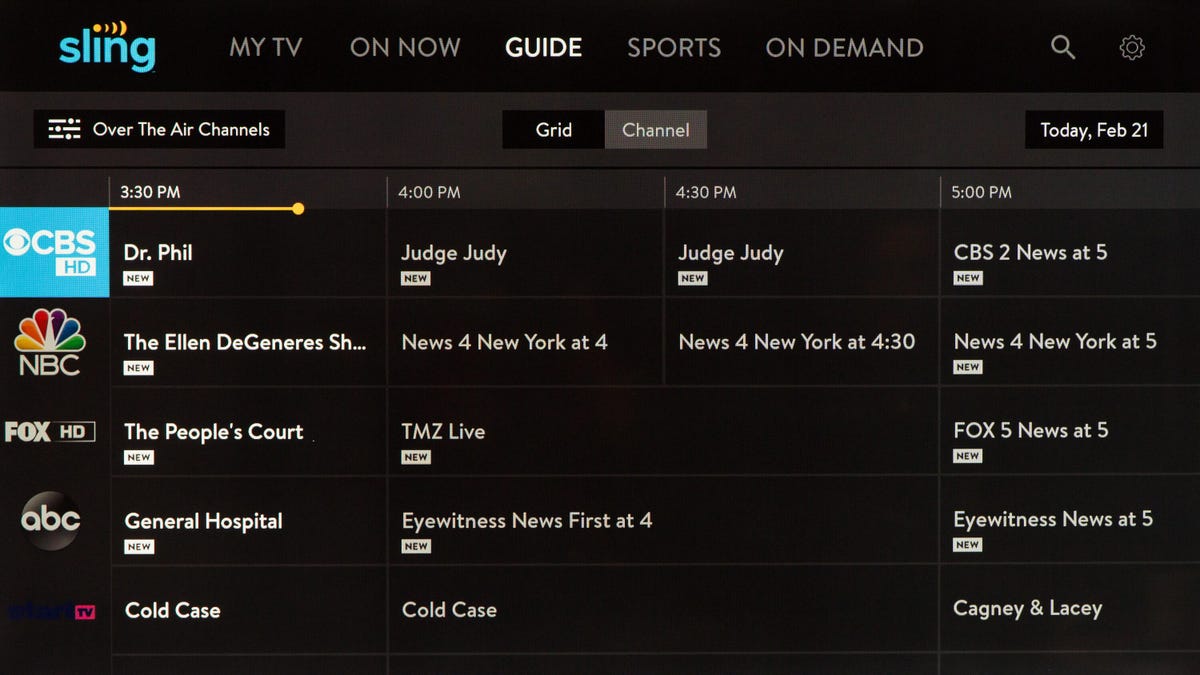Select Cagney & Lacey program
1200x675 pixels.
coord(1071,610)
